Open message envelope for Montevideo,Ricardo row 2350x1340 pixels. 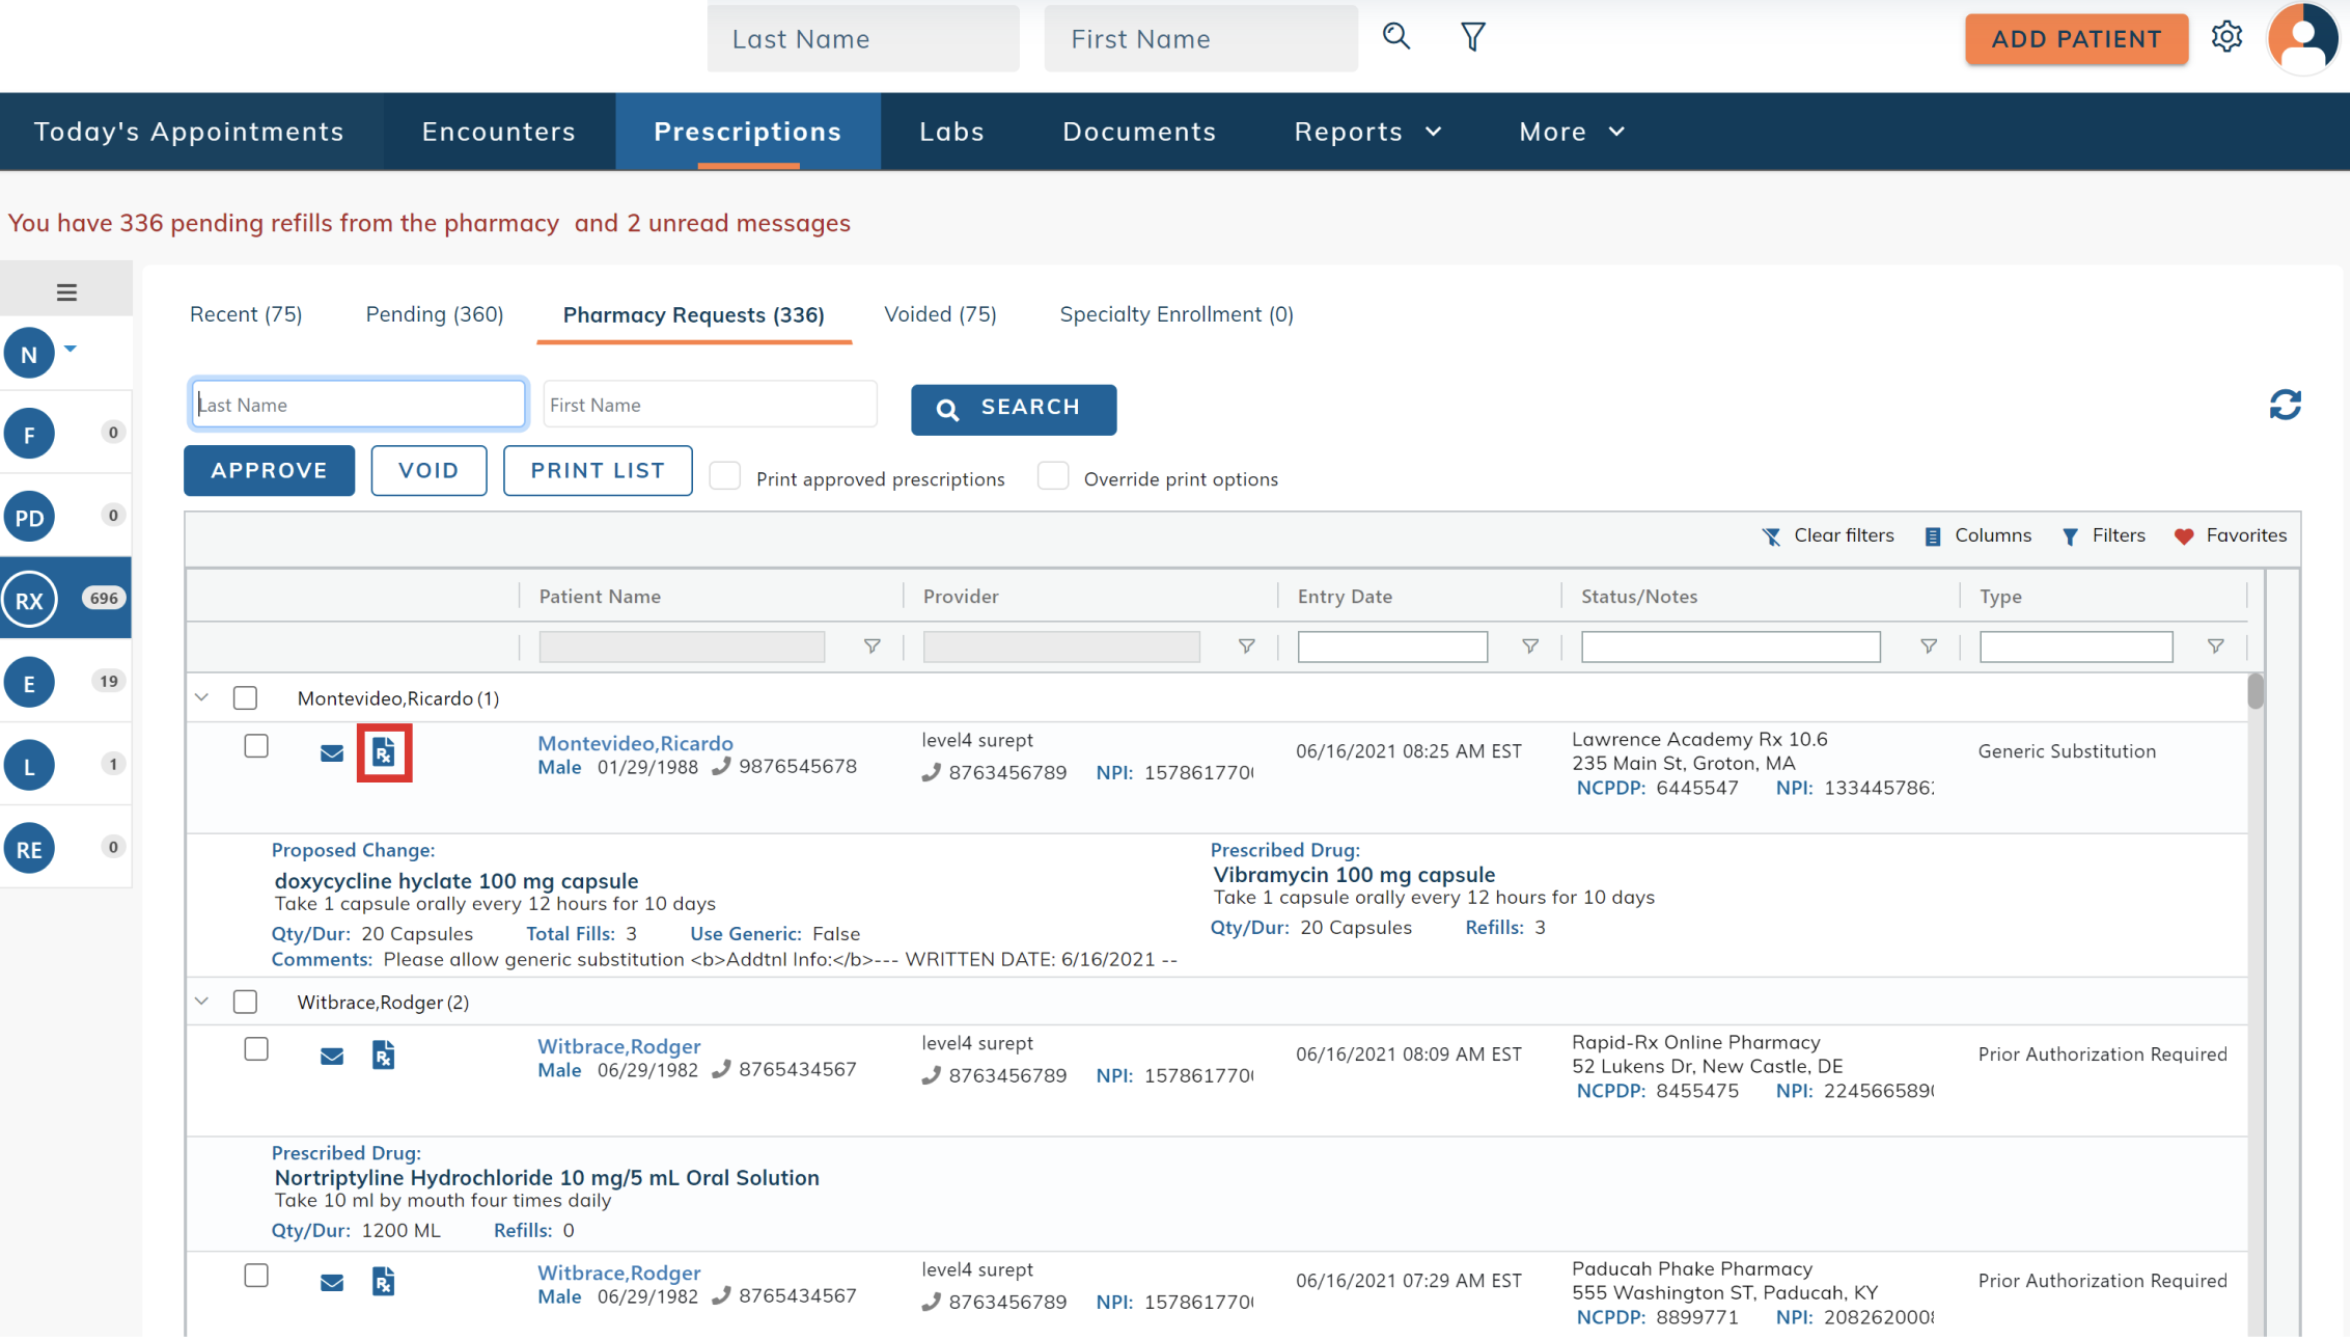point(332,753)
